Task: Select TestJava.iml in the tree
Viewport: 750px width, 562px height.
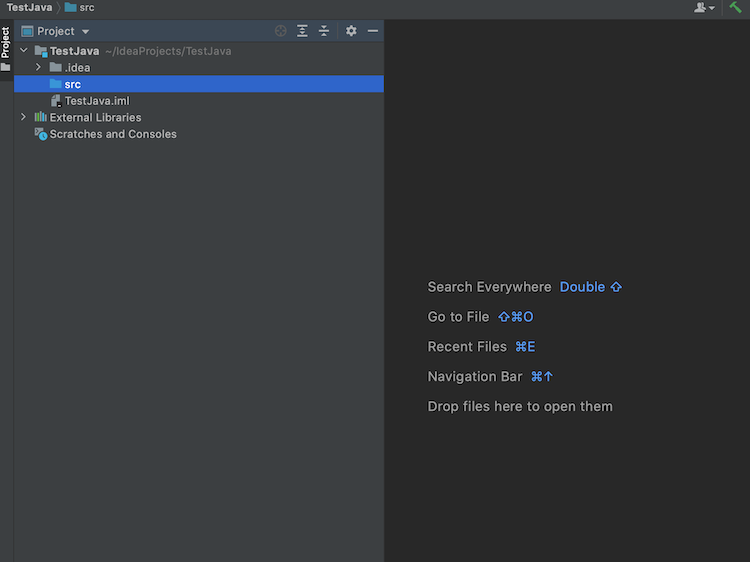Action: click(x=97, y=101)
